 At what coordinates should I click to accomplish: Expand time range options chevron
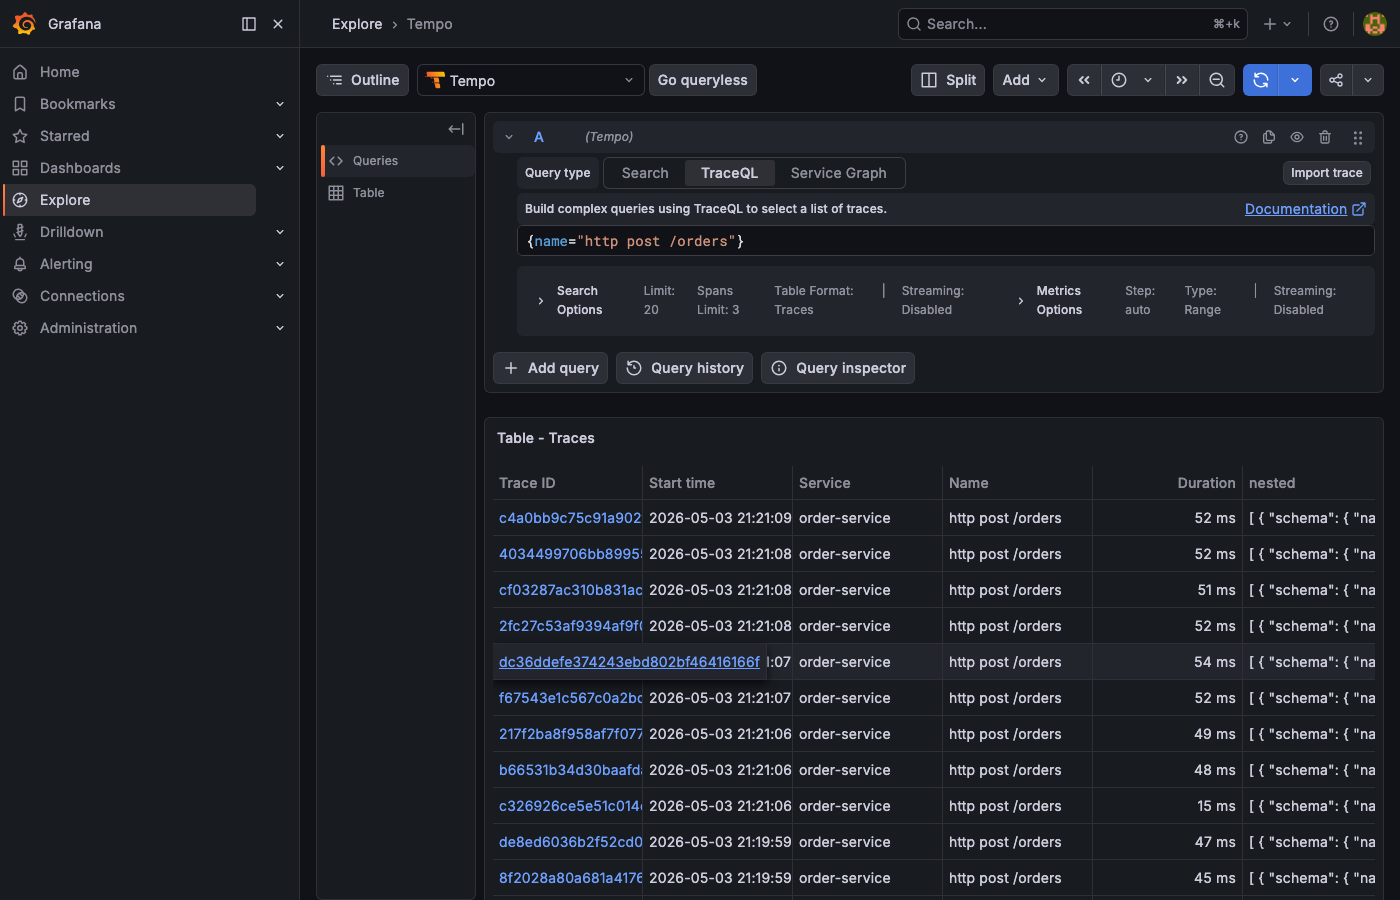point(1148,80)
